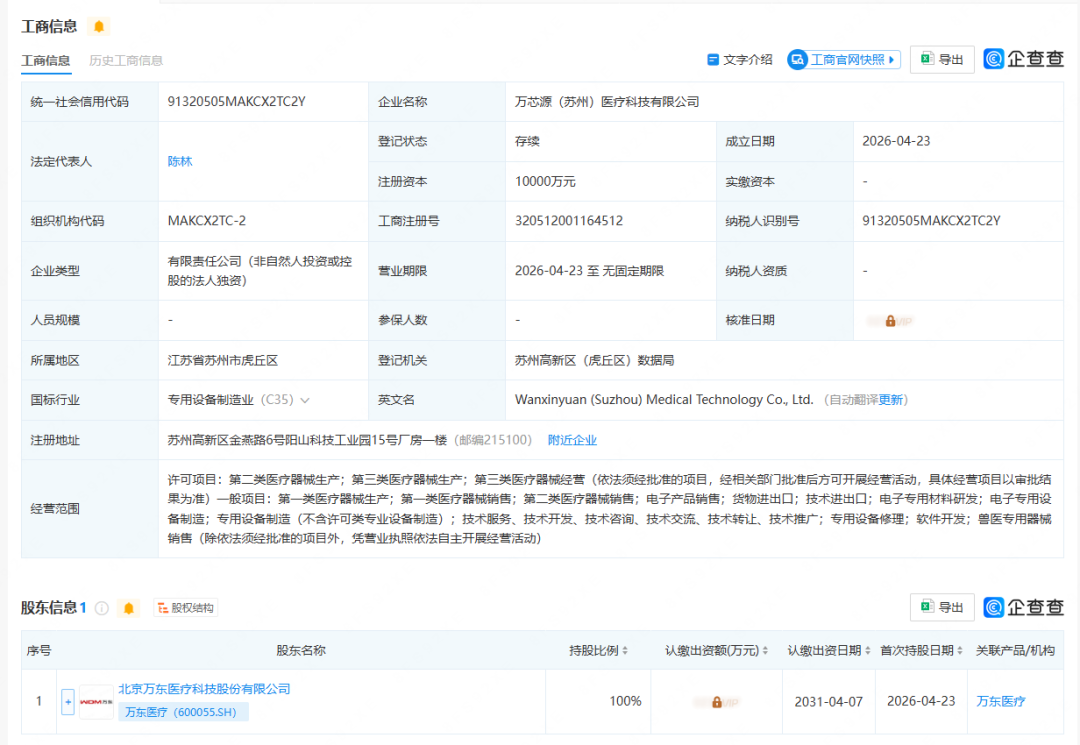Open 文字介绍 text introduction
The width and height of the screenshot is (1080, 745).
click(x=740, y=60)
